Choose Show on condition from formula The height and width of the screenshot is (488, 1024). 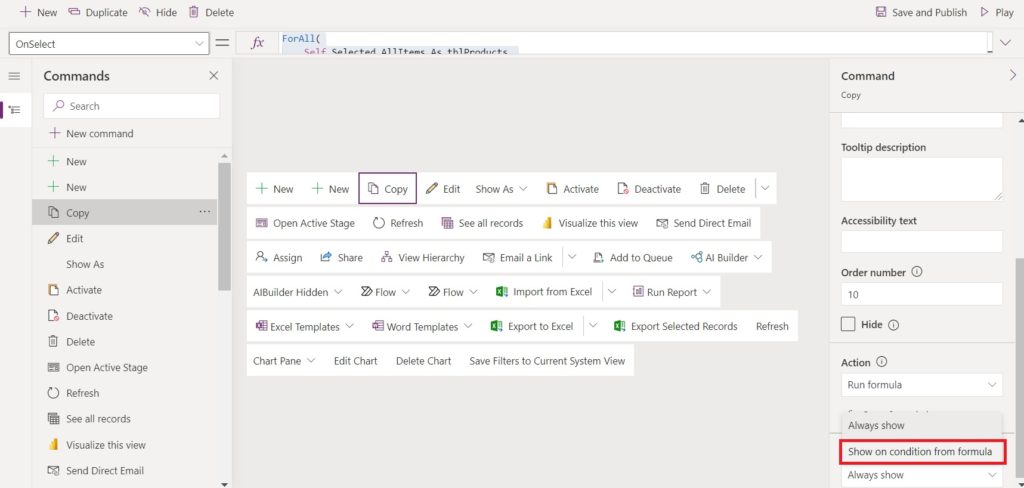tap(921, 451)
